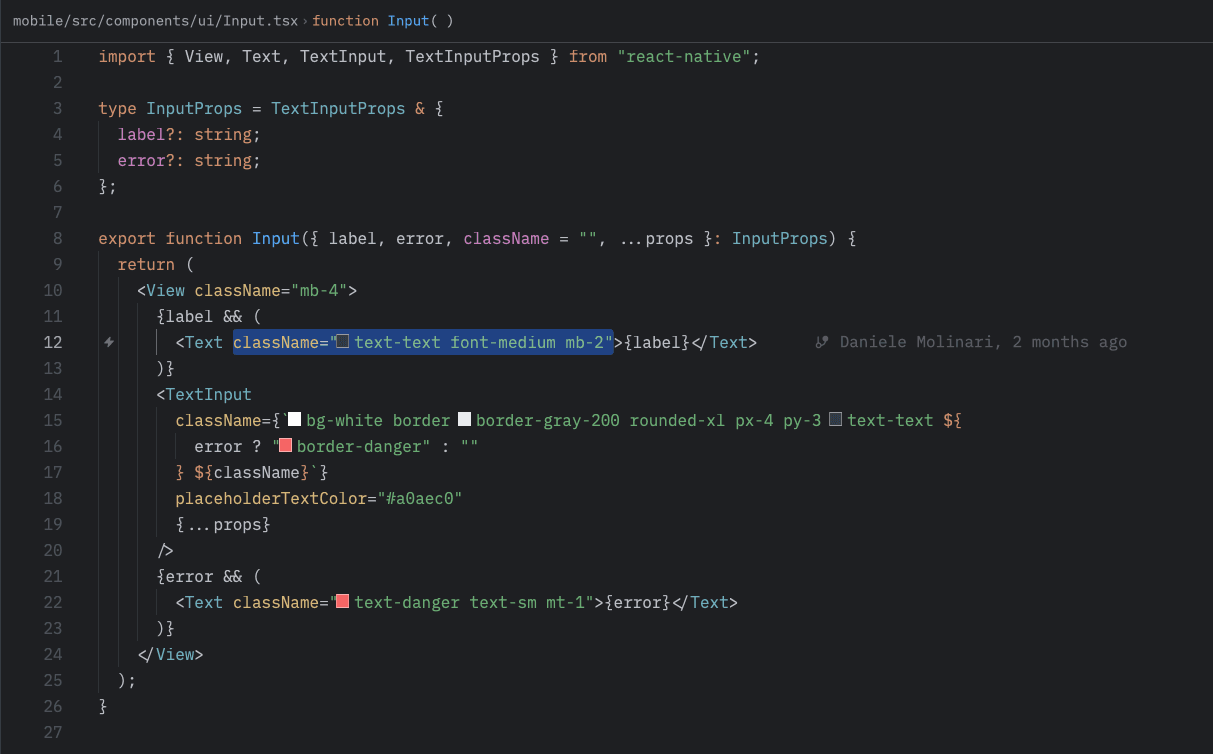The height and width of the screenshot is (754, 1213).
Task: Click the git blame icon before Daniele Molinari
Action: 822,342
